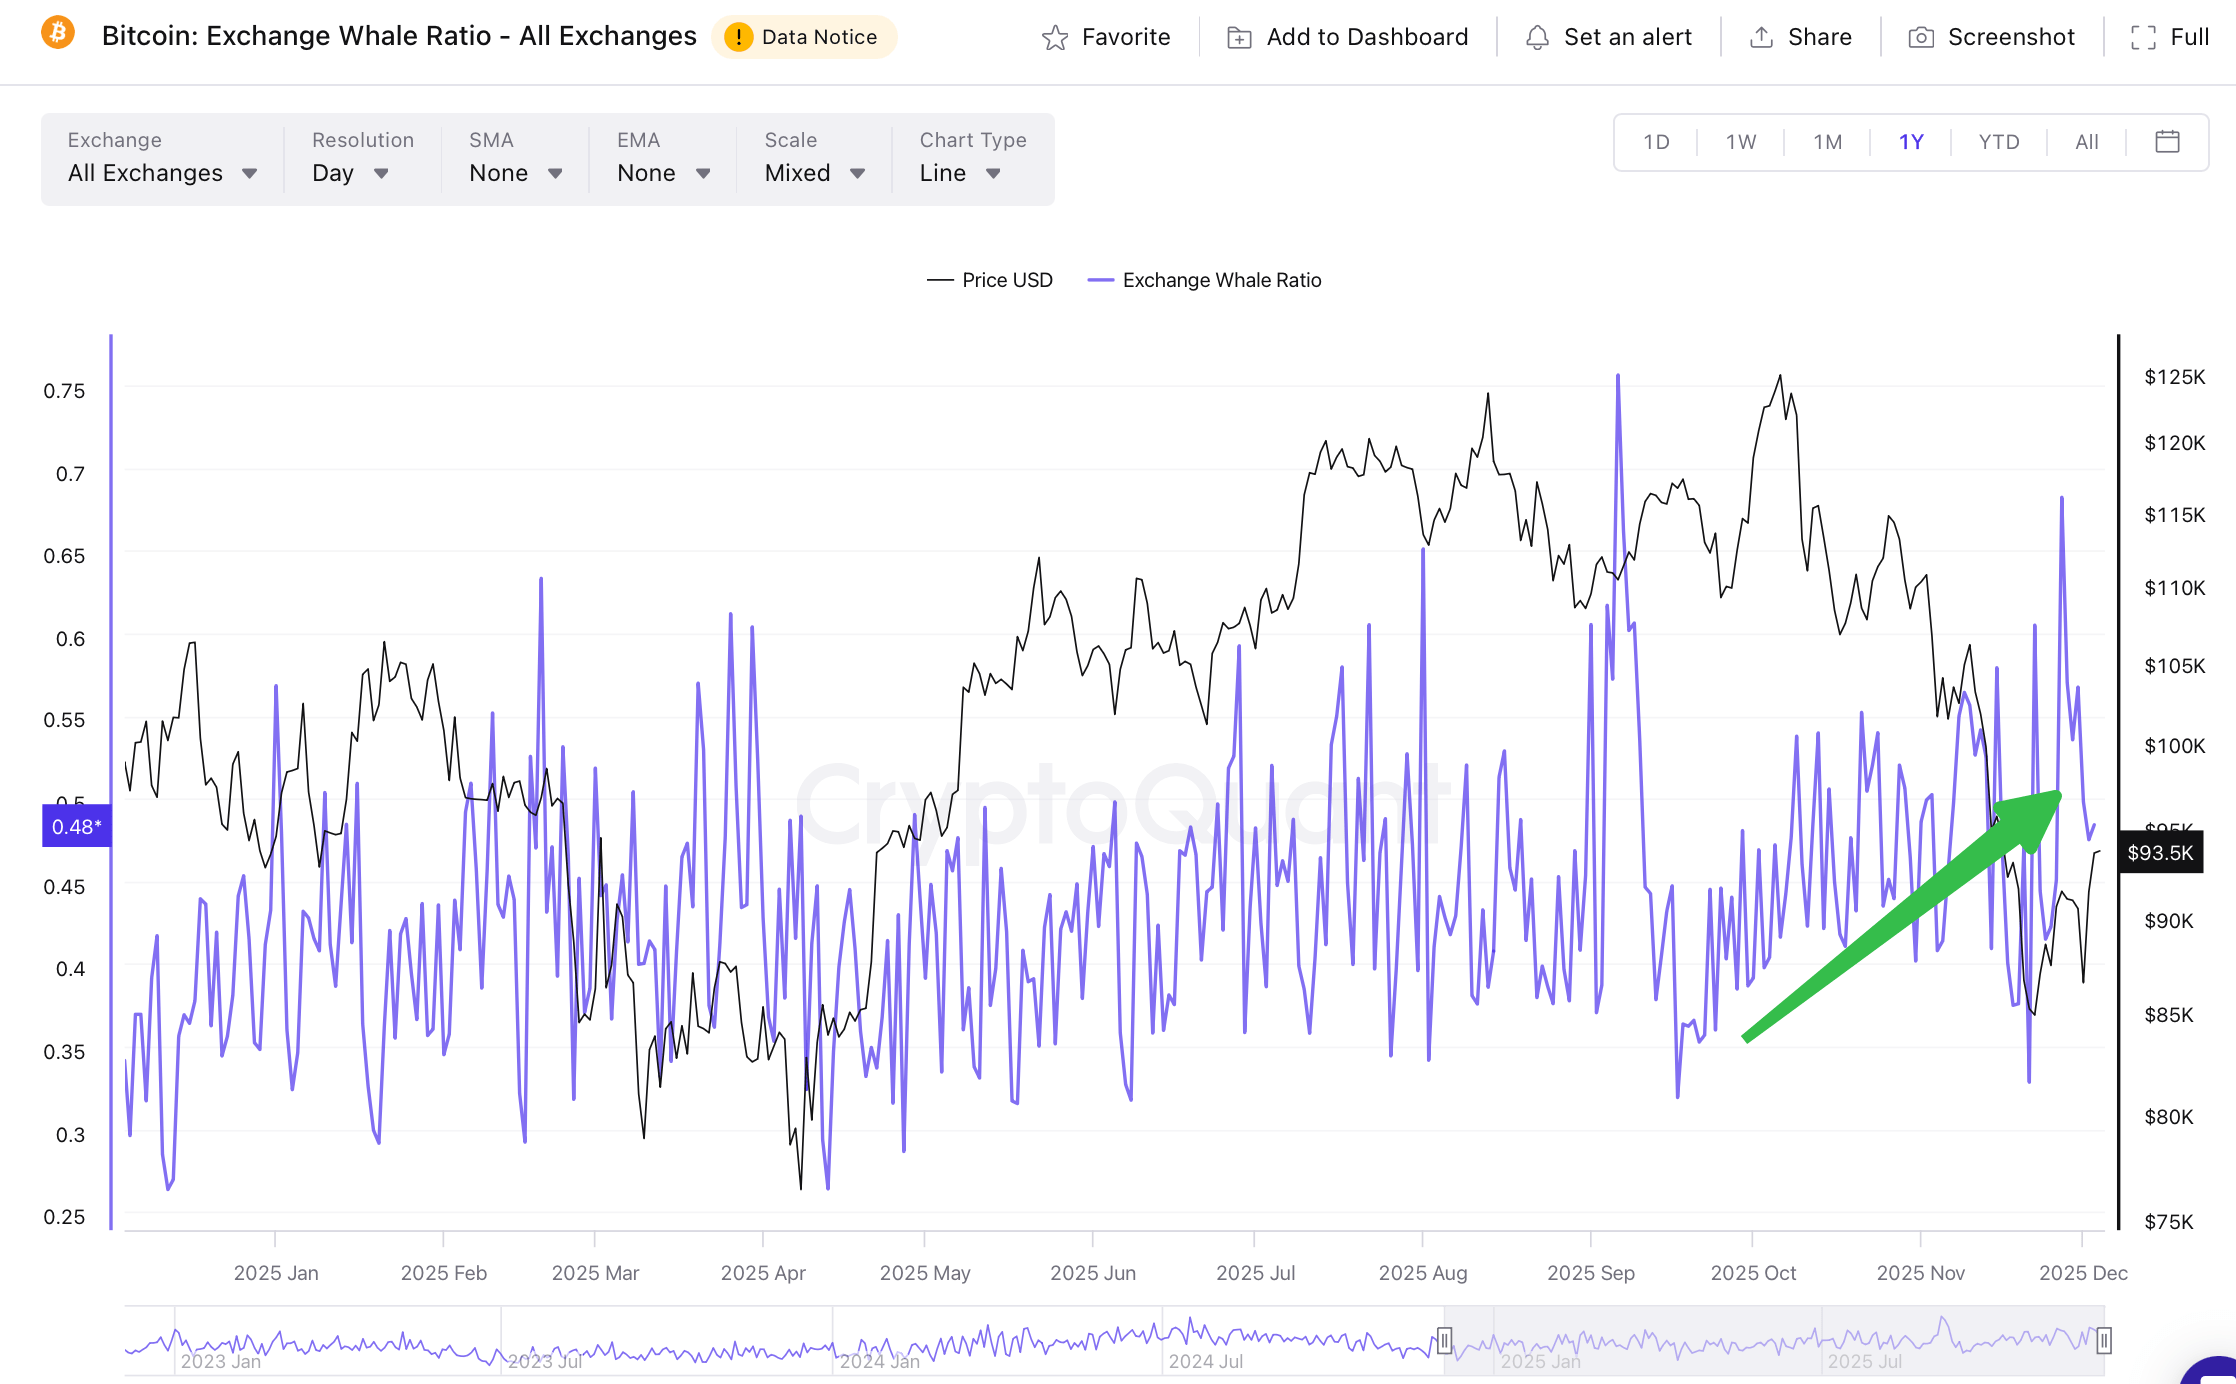
Task: Change Resolution from Day
Action: (x=349, y=172)
